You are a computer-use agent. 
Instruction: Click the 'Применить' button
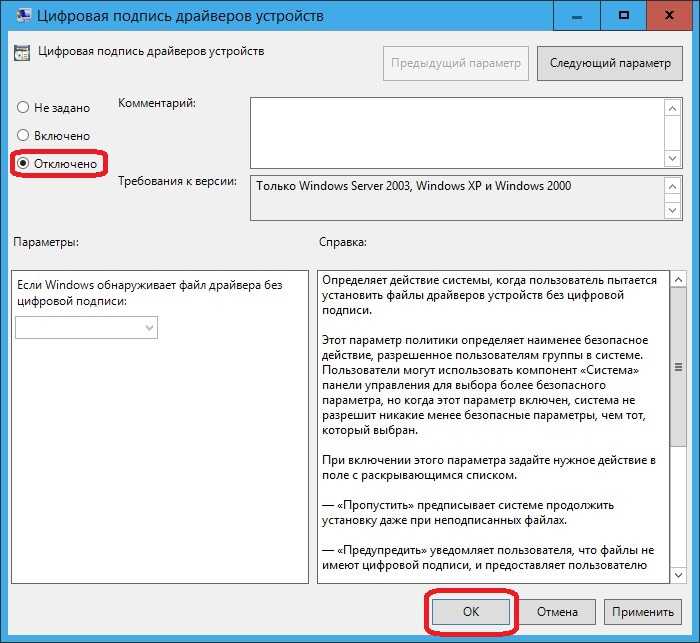click(643, 611)
